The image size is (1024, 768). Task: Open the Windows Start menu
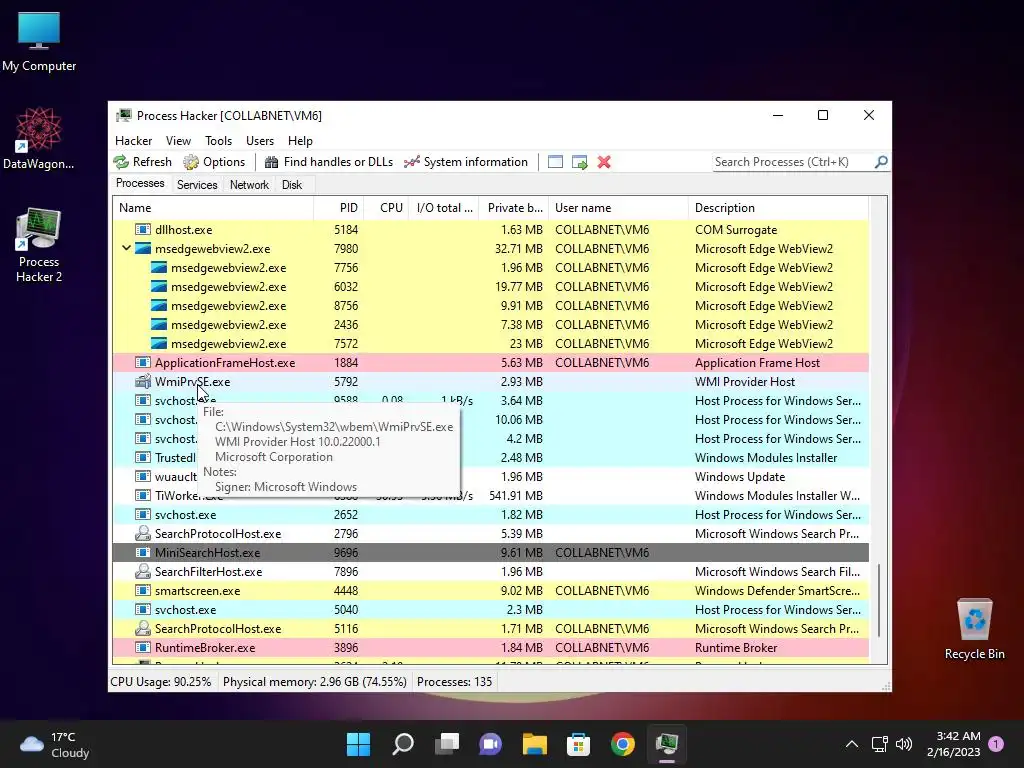(x=358, y=744)
